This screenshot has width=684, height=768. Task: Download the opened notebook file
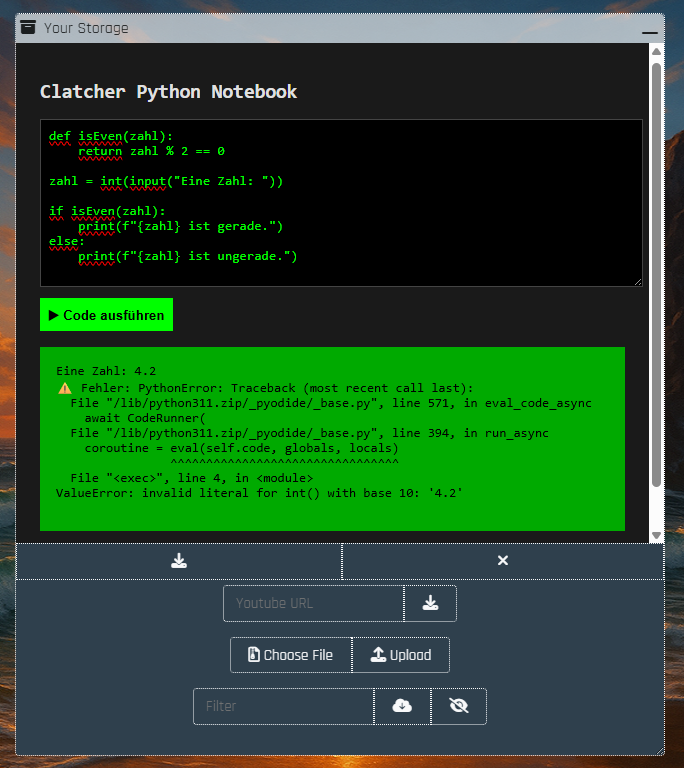179,561
